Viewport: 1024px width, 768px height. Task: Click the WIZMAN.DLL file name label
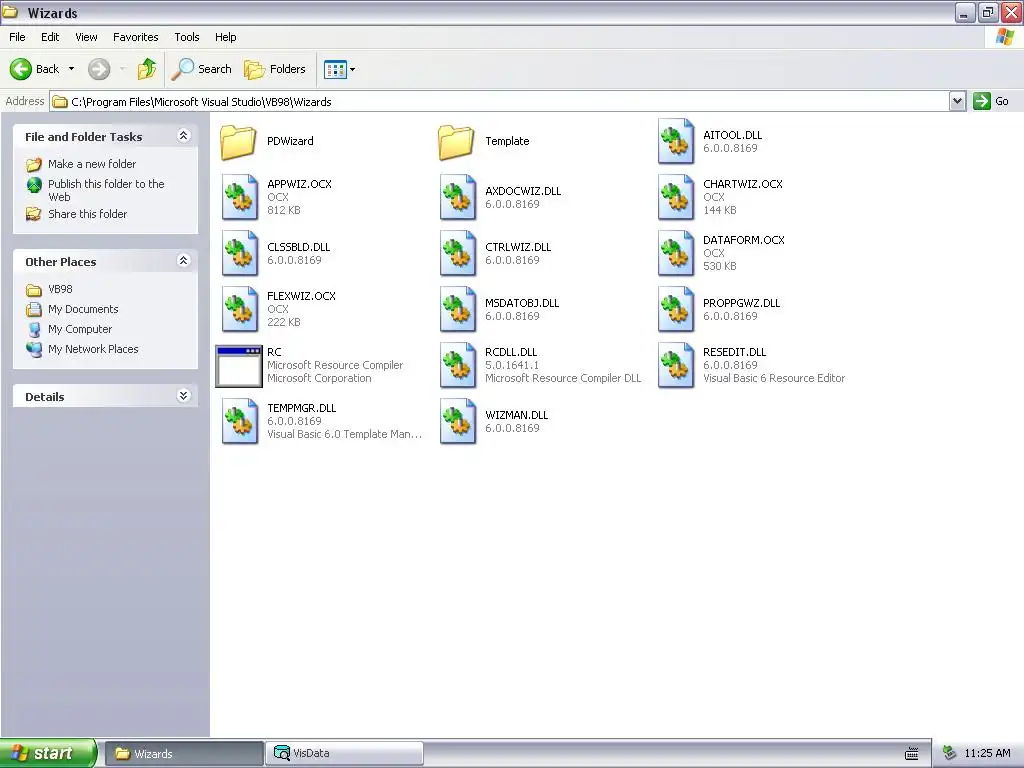pos(517,415)
